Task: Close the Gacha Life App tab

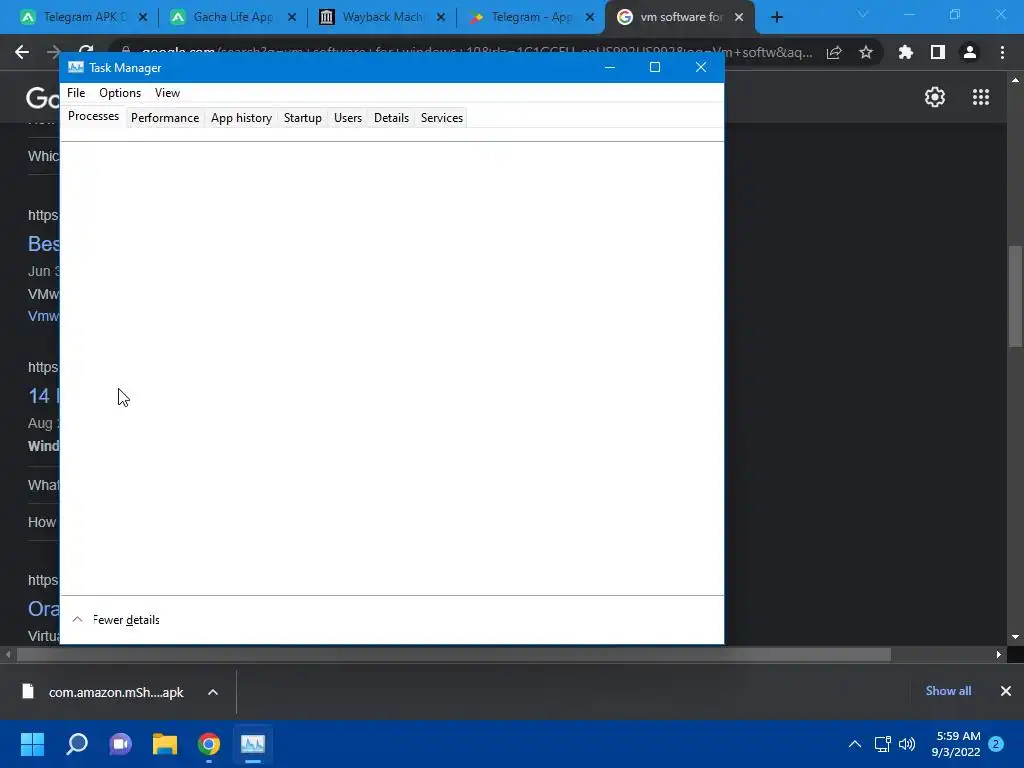Action: pyautogui.click(x=291, y=17)
